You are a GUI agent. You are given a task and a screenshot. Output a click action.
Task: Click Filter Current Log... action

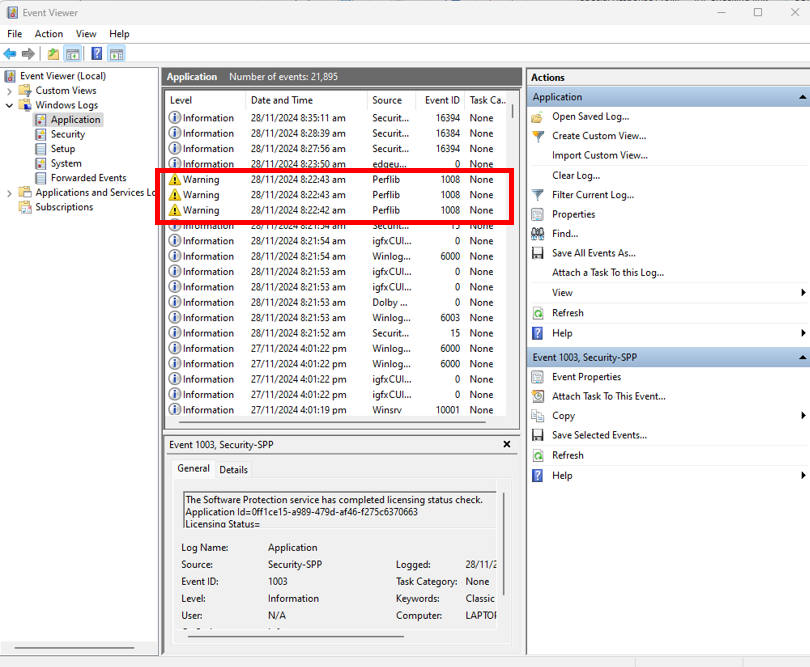tap(593, 195)
